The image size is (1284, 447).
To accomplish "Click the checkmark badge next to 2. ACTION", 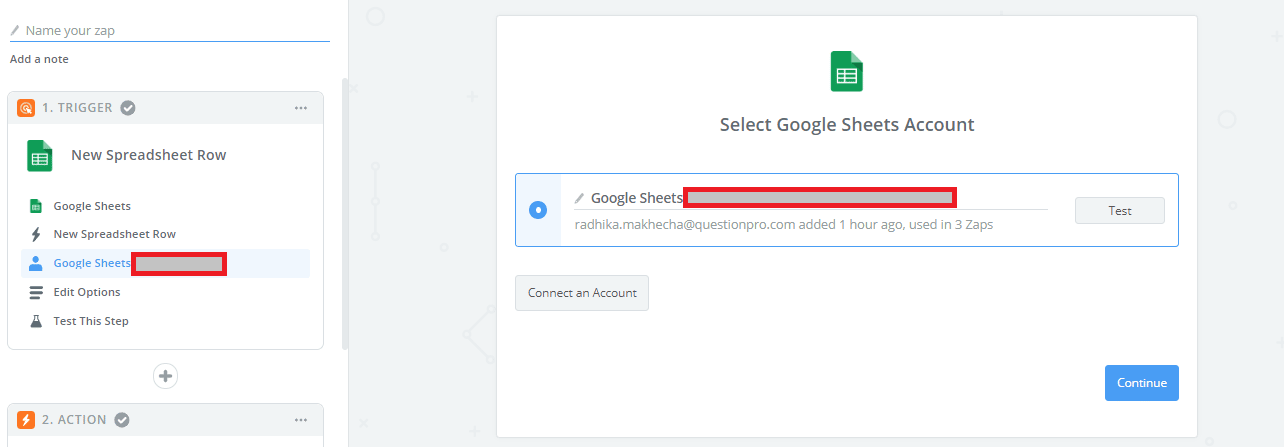I will click(x=122, y=420).
